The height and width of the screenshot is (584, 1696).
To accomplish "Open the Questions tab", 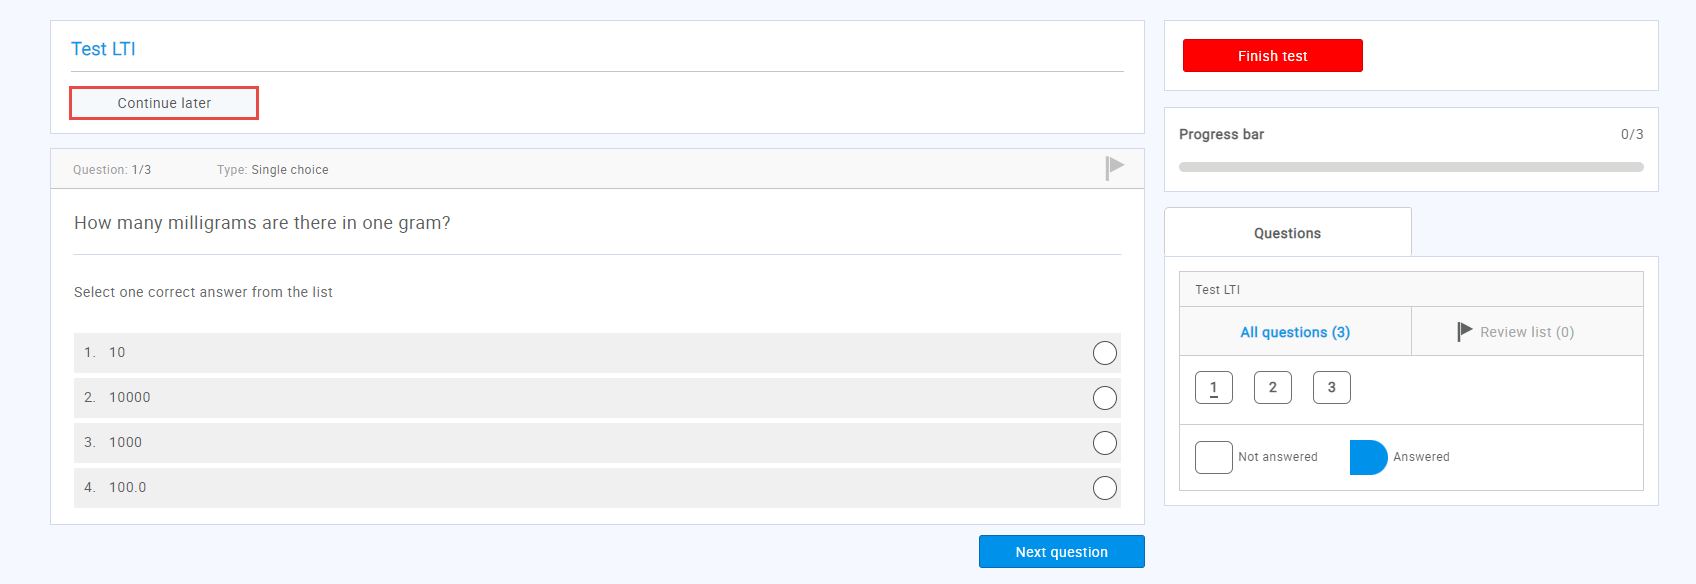I will click(1287, 233).
